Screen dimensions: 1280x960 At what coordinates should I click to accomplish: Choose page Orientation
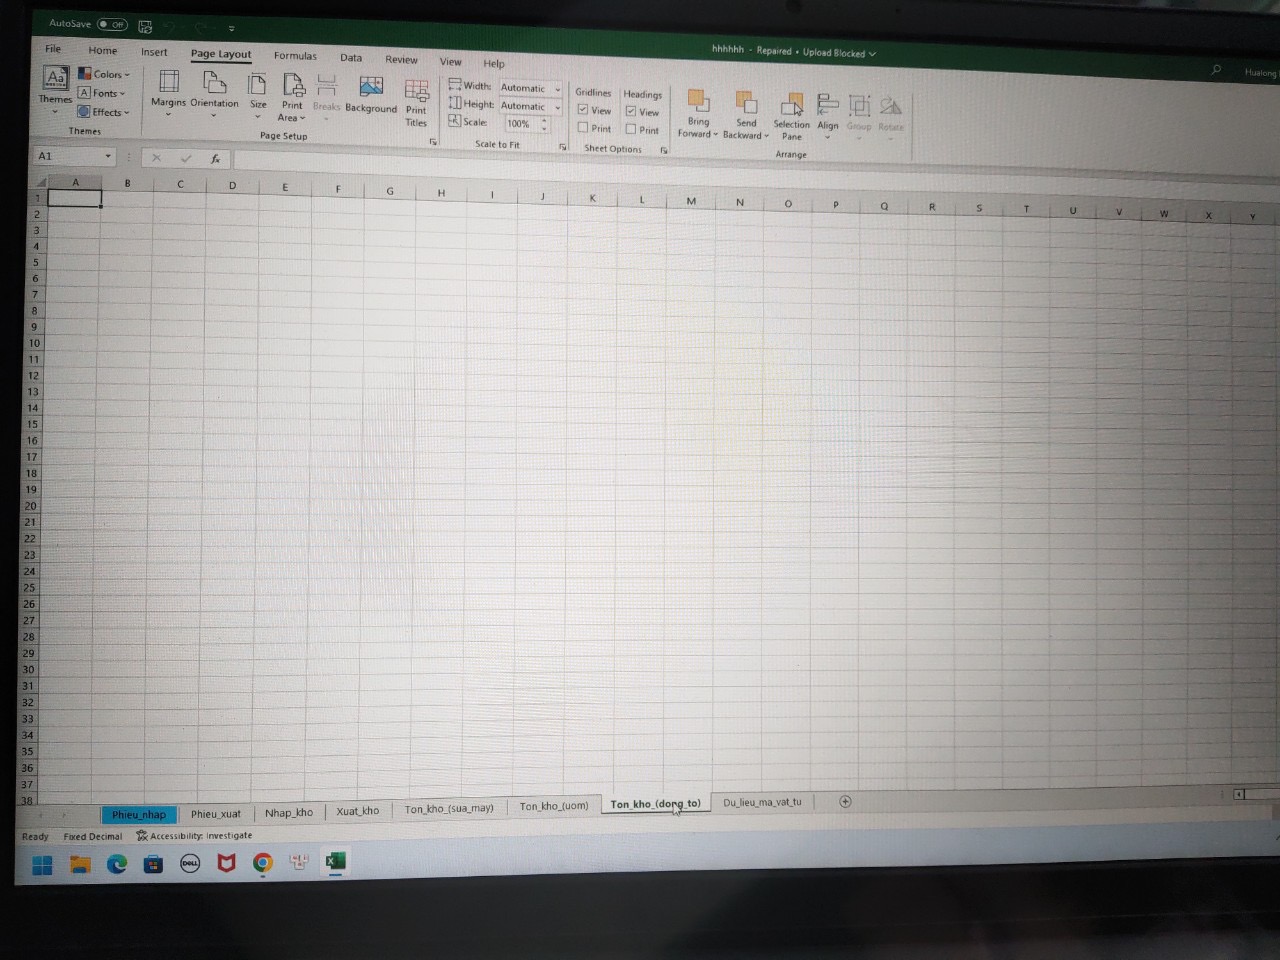point(214,92)
